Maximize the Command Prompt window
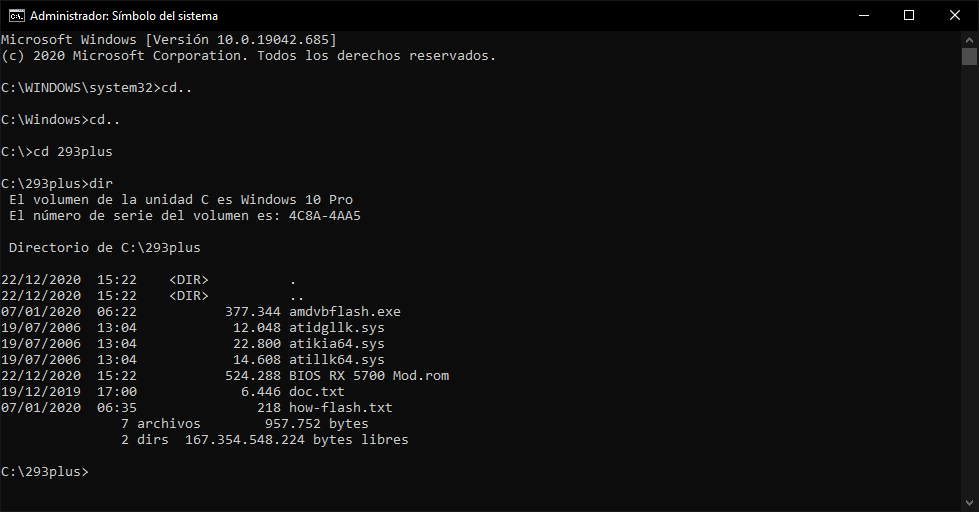 (909, 16)
